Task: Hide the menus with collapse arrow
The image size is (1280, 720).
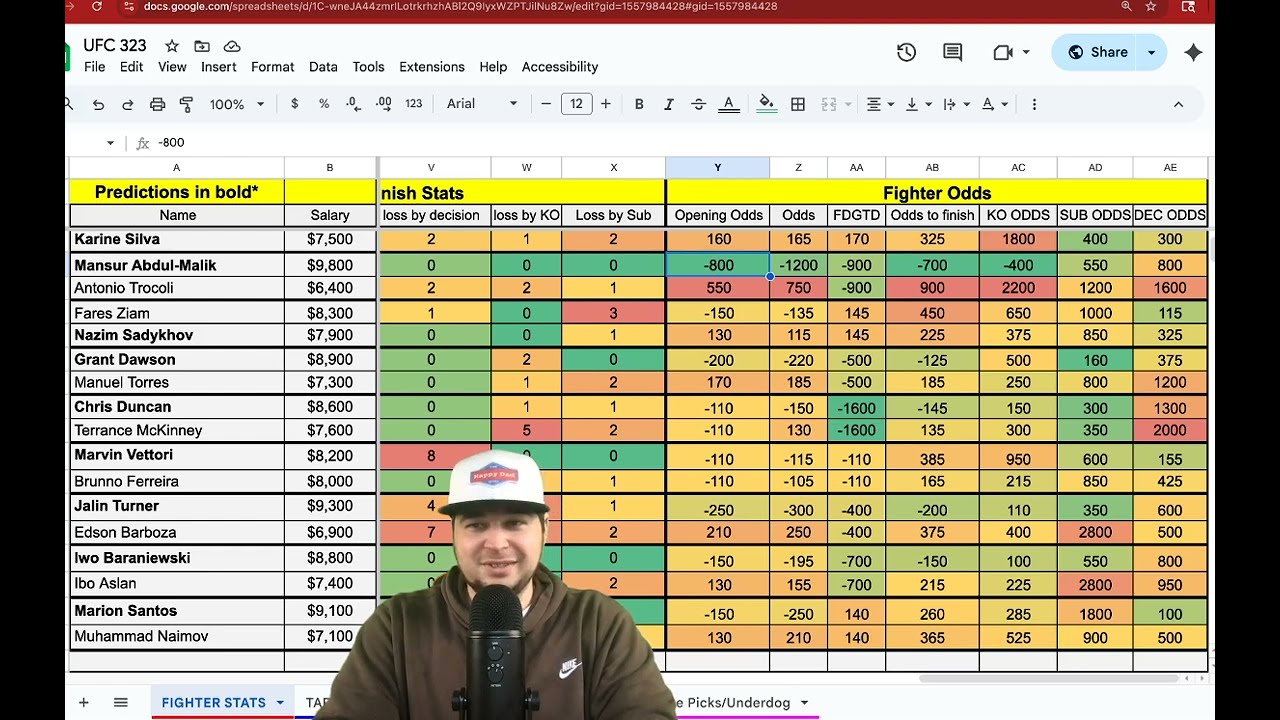Action: click(x=1178, y=104)
